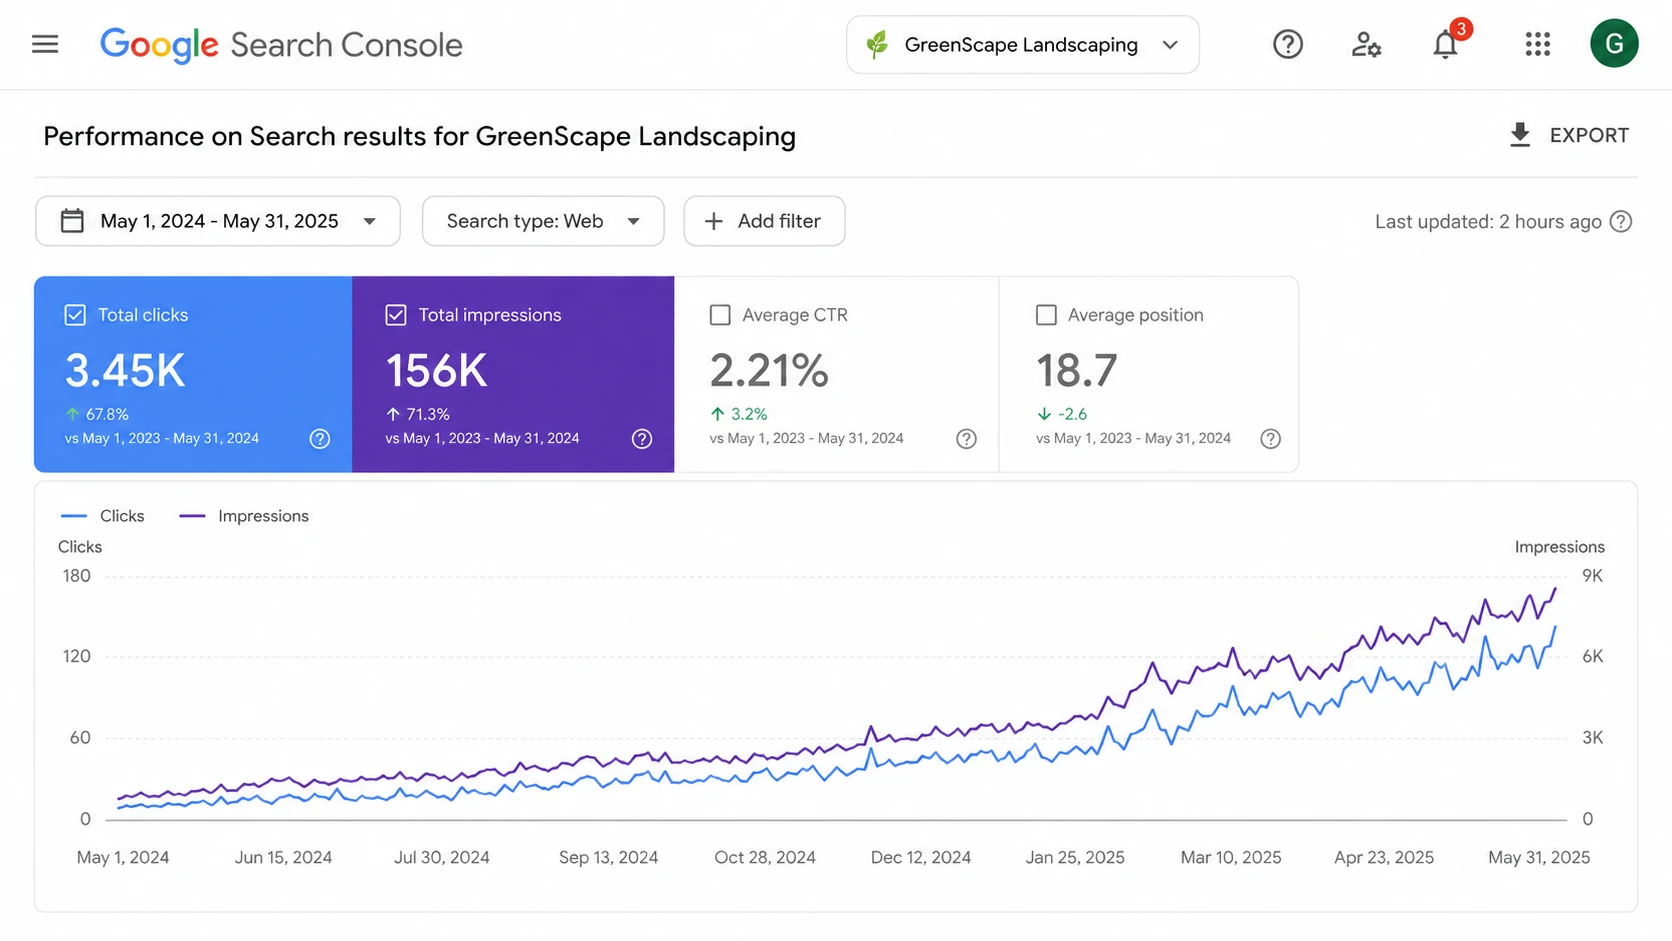This screenshot has height=941, width=1672.
Task: Uncheck the Total impressions checkbox
Action: 396,315
